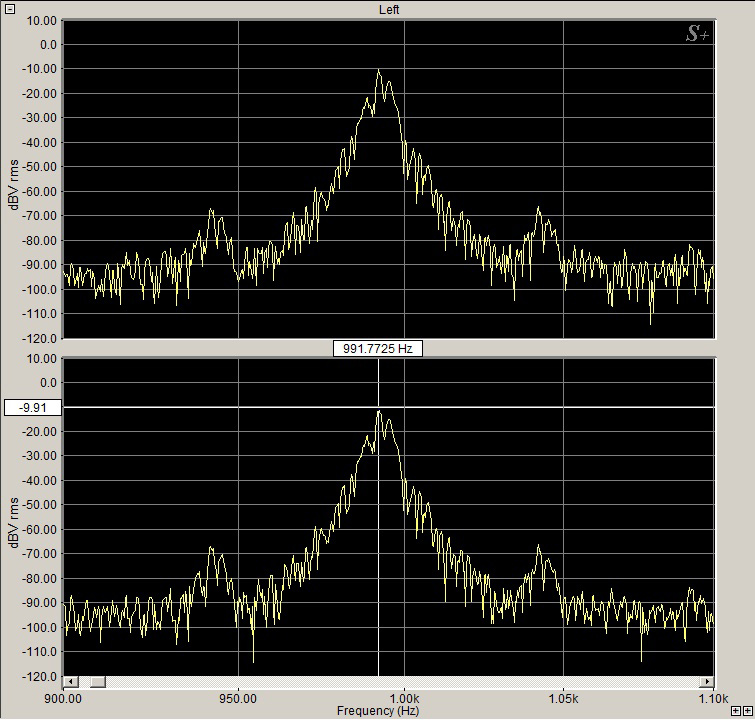This screenshot has height=720, width=755.
Task: Click the 950.00 frequency axis tick label
Action: click(238, 696)
